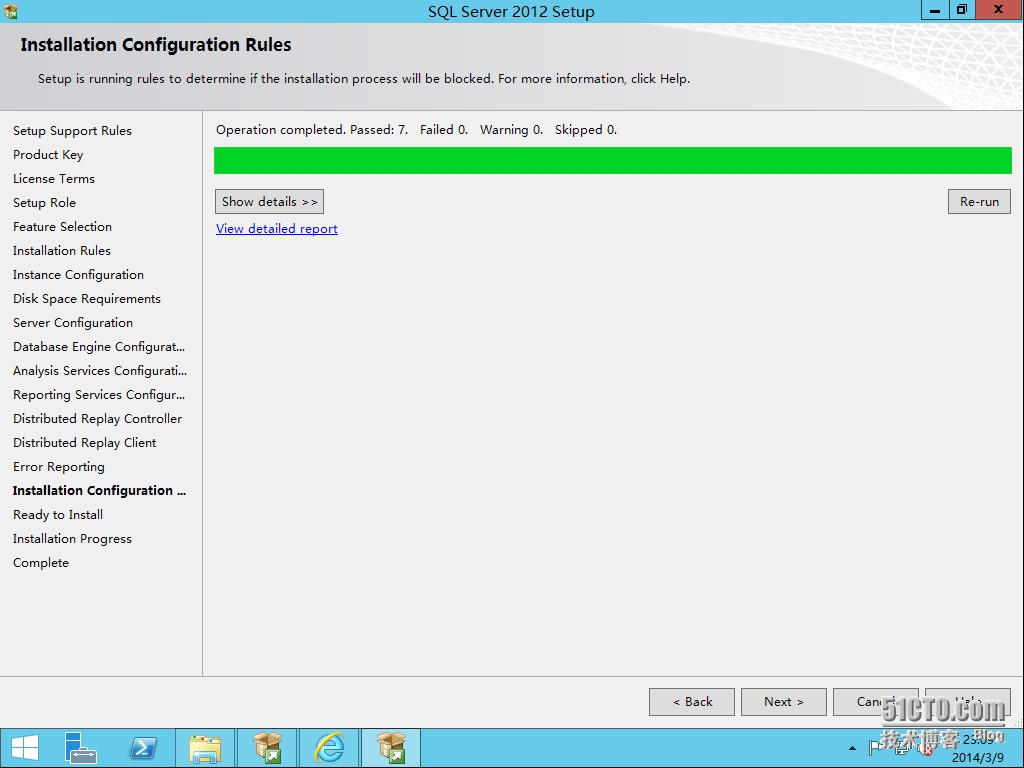
Task: Show hidden tray icons arrow
Action: point(852,748)
